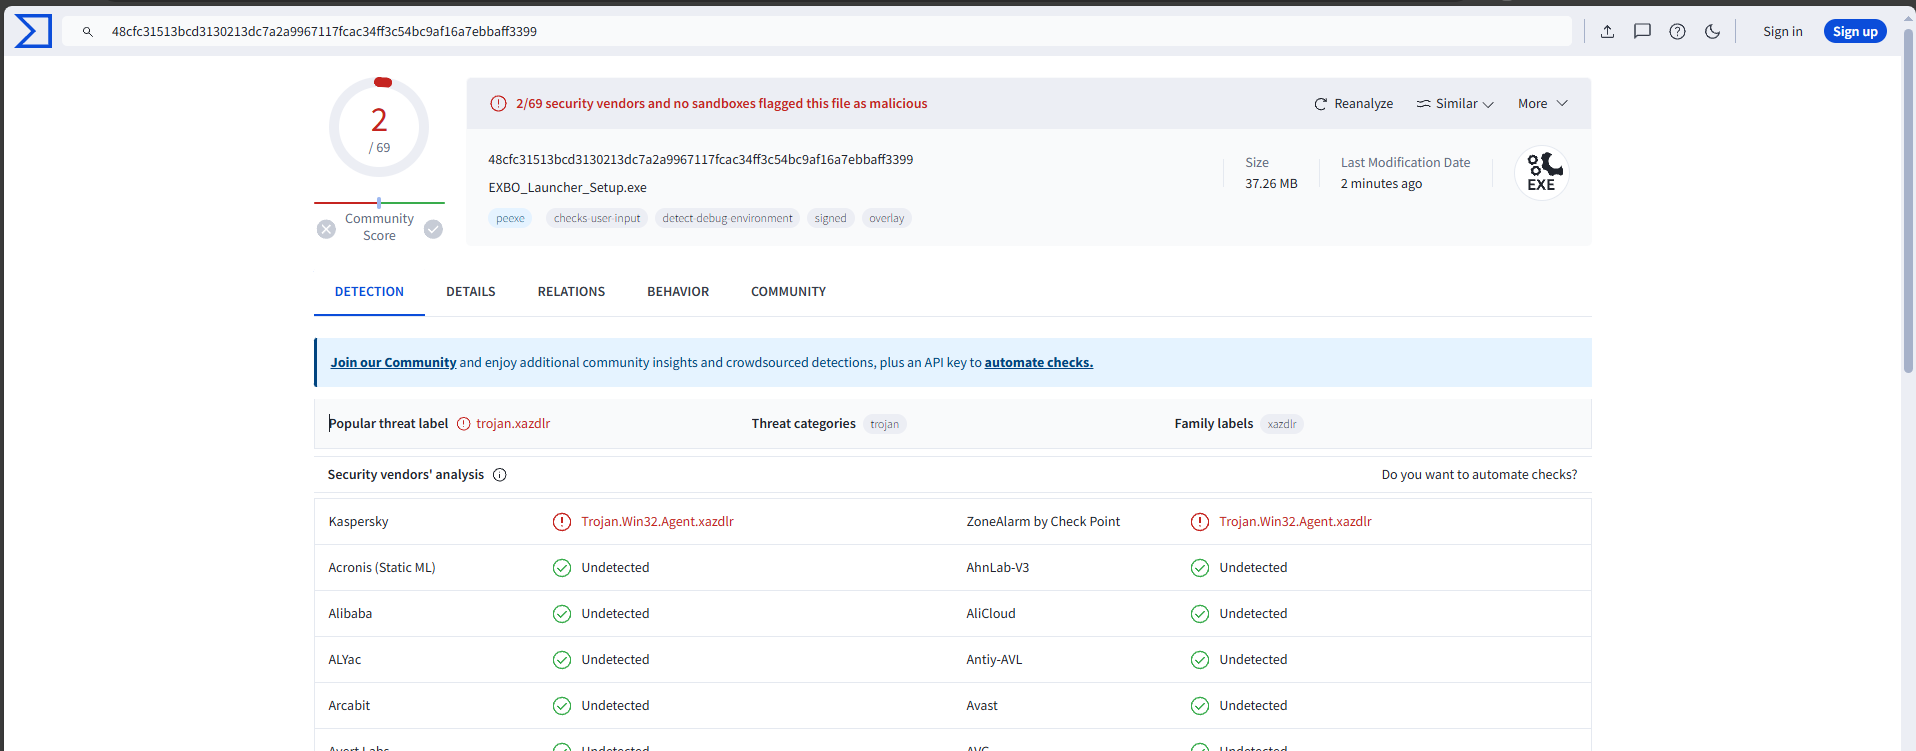Click the EXE file type icon
Image resolution: width=1916 pixels, height=751 pixels.
(x=1541, y=173)
